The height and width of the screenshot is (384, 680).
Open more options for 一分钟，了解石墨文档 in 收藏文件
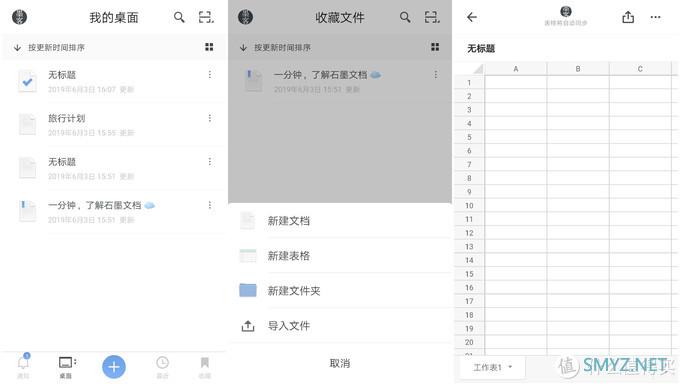click(x=436, y=75)
